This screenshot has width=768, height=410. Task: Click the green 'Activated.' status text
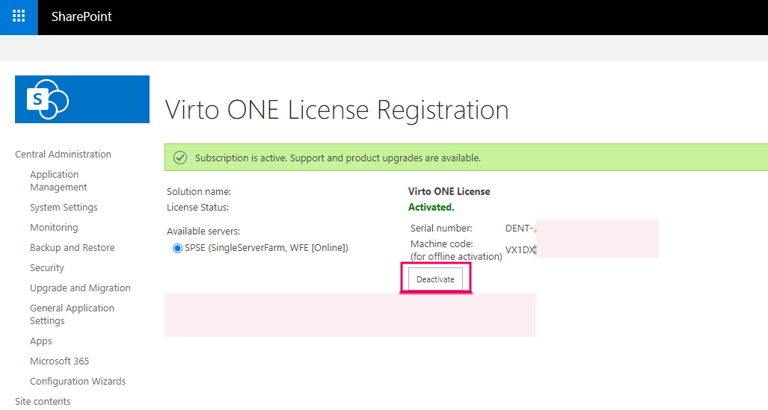pos(431,207)
